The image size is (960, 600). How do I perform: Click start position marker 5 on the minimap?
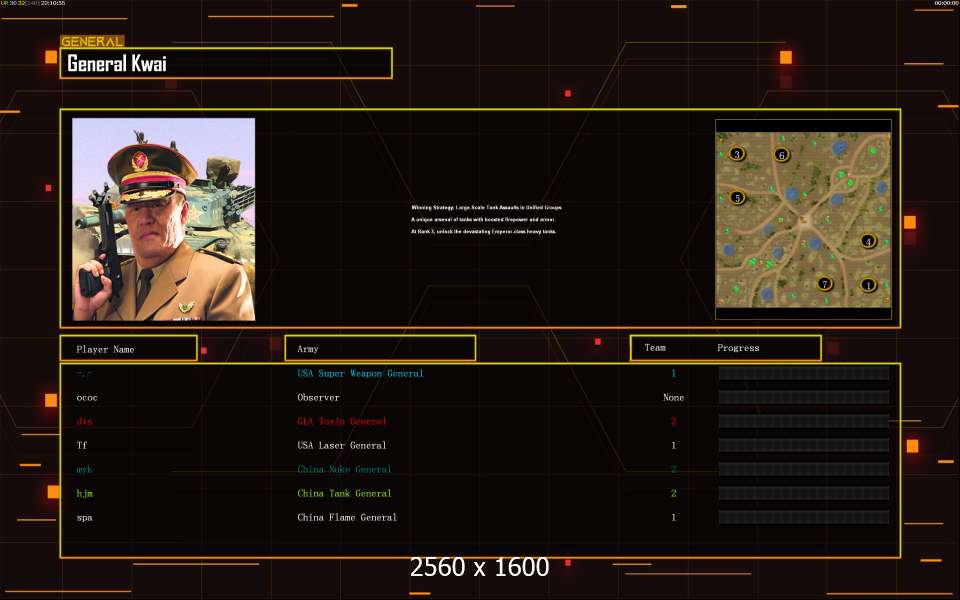737,198
